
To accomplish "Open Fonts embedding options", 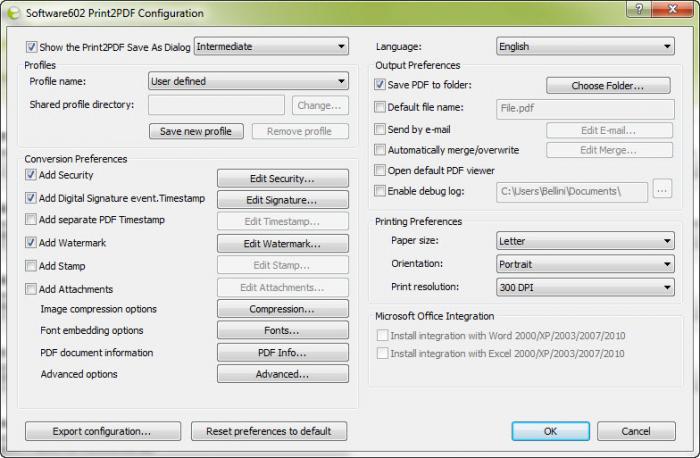I will click(283, 330).
